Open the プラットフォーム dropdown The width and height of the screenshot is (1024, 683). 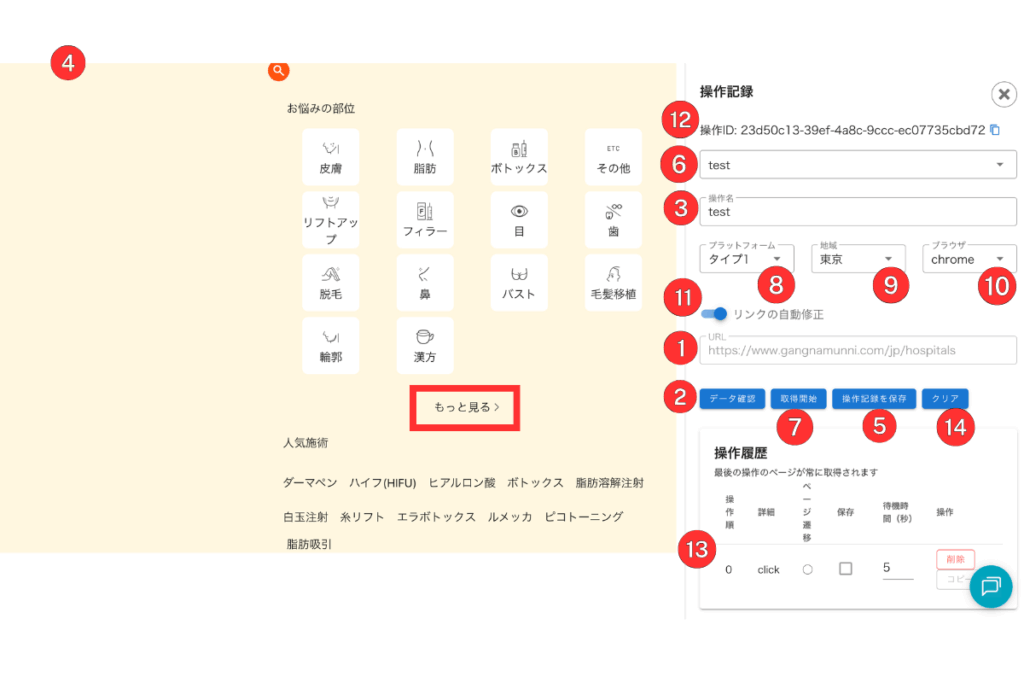coord(747,259)
